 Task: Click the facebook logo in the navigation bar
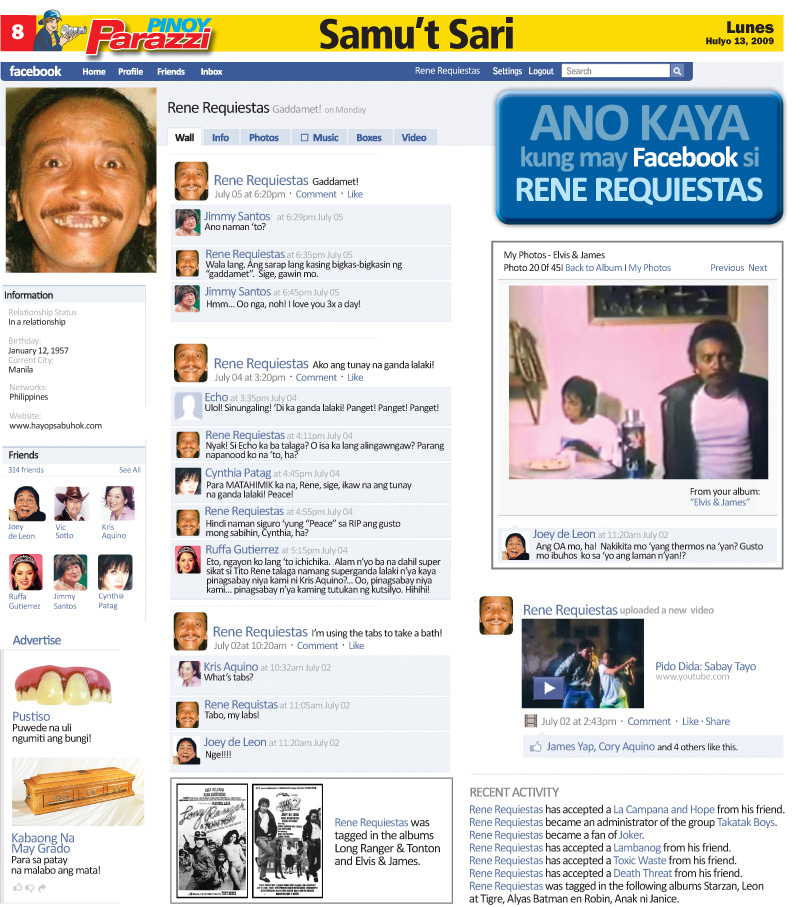coord(35,71)
